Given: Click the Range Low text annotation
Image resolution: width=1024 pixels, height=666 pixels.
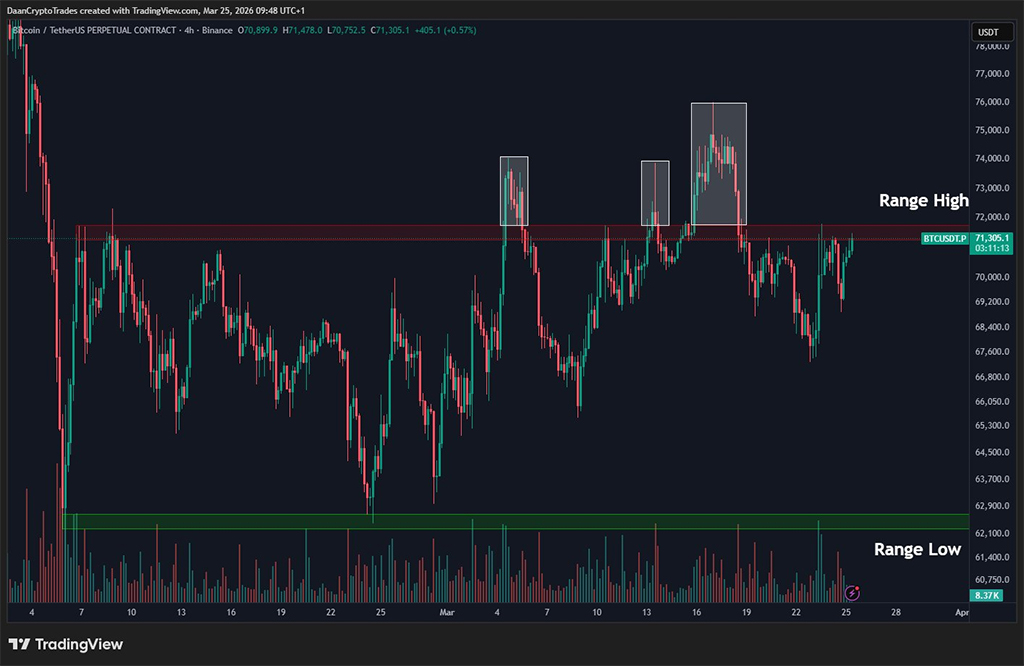Looking at the screenshot, I should 917,549.
